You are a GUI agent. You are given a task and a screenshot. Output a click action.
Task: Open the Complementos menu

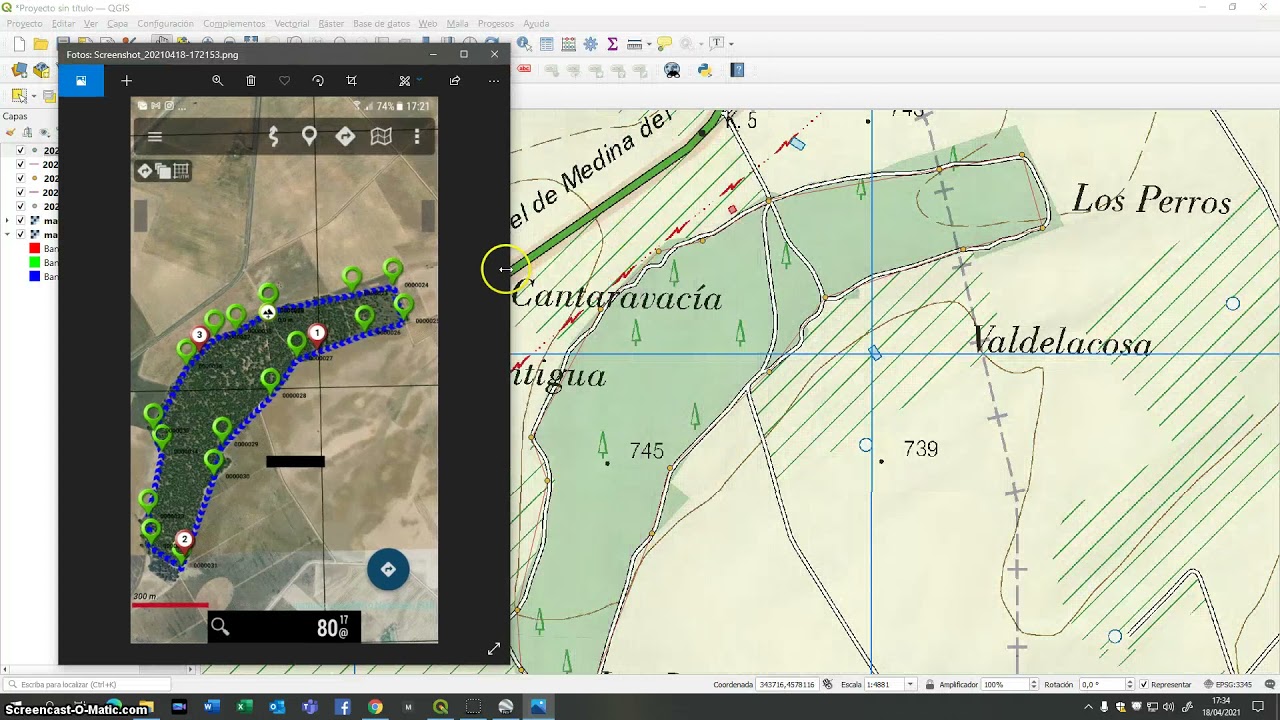[x=234, y=23]
